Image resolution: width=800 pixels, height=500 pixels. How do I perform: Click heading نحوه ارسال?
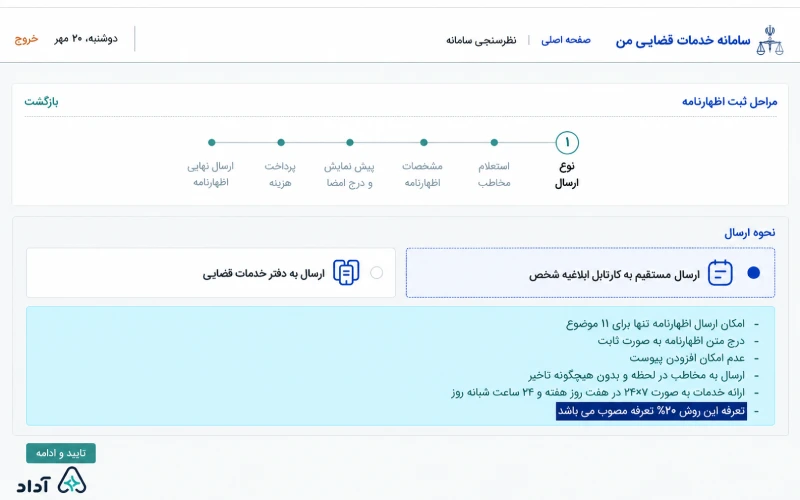pyautogui.click(x=749, y=233)
